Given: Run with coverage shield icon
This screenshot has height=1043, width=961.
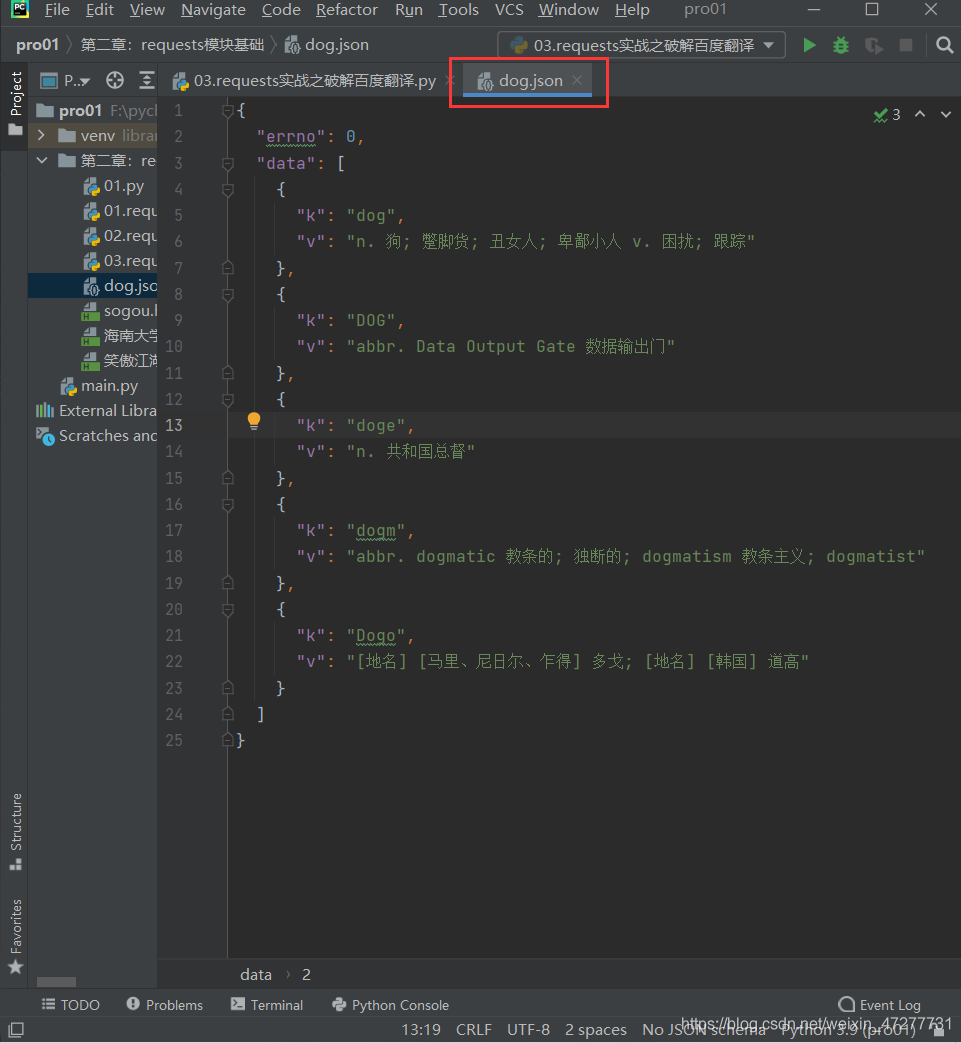Looking at the screenshot, I should (873, 45).
